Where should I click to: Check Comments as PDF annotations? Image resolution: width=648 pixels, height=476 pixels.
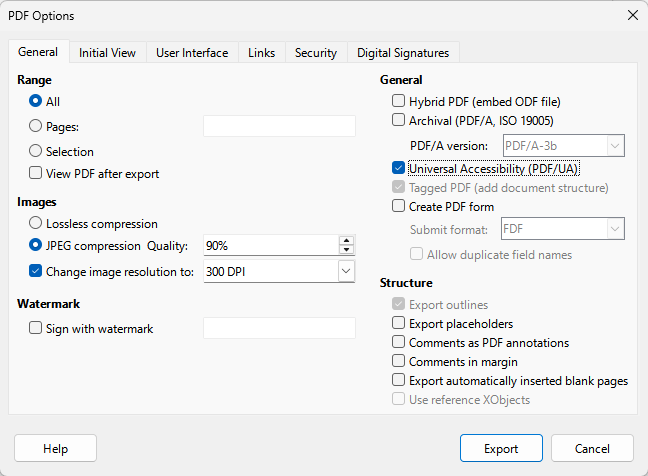(398, 342)
